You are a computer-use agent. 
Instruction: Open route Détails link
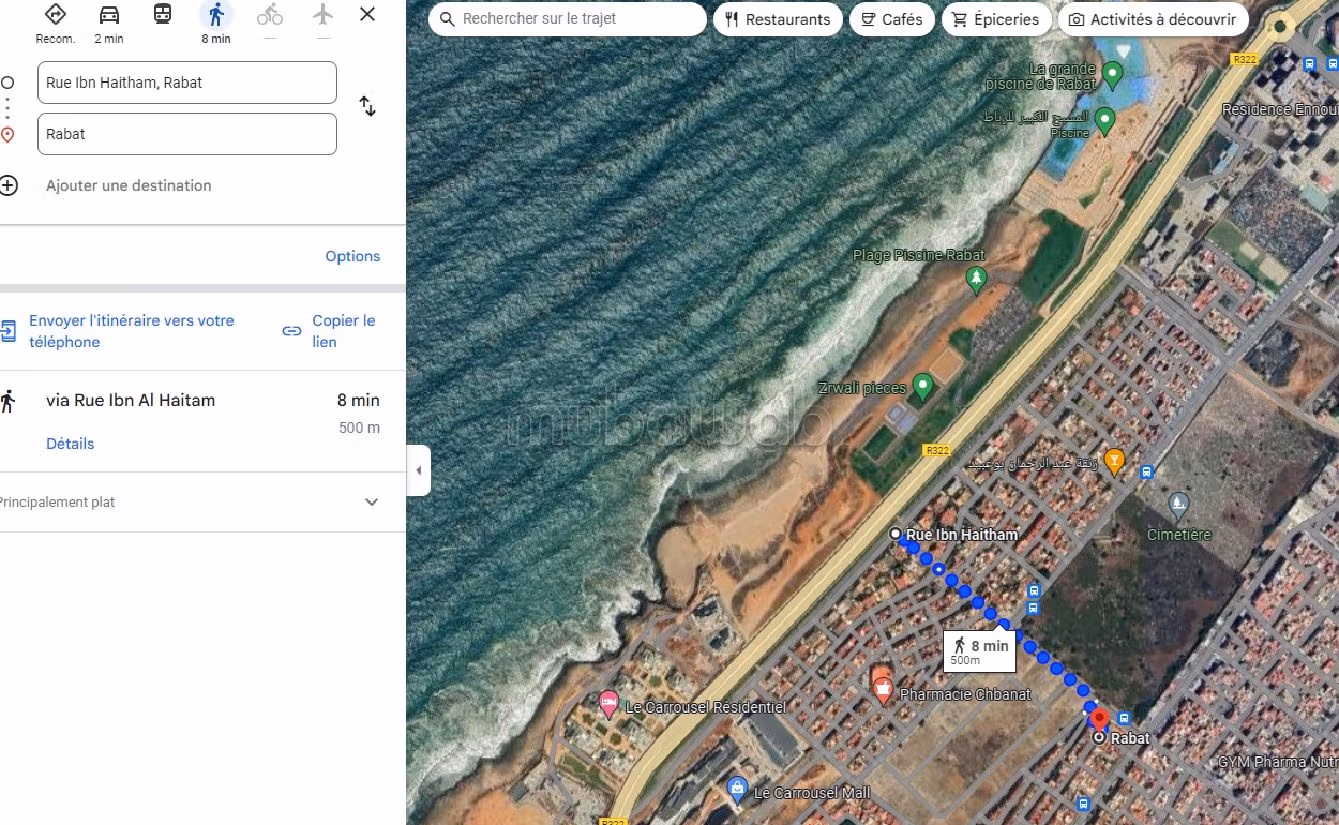click(x=70, y=443)
